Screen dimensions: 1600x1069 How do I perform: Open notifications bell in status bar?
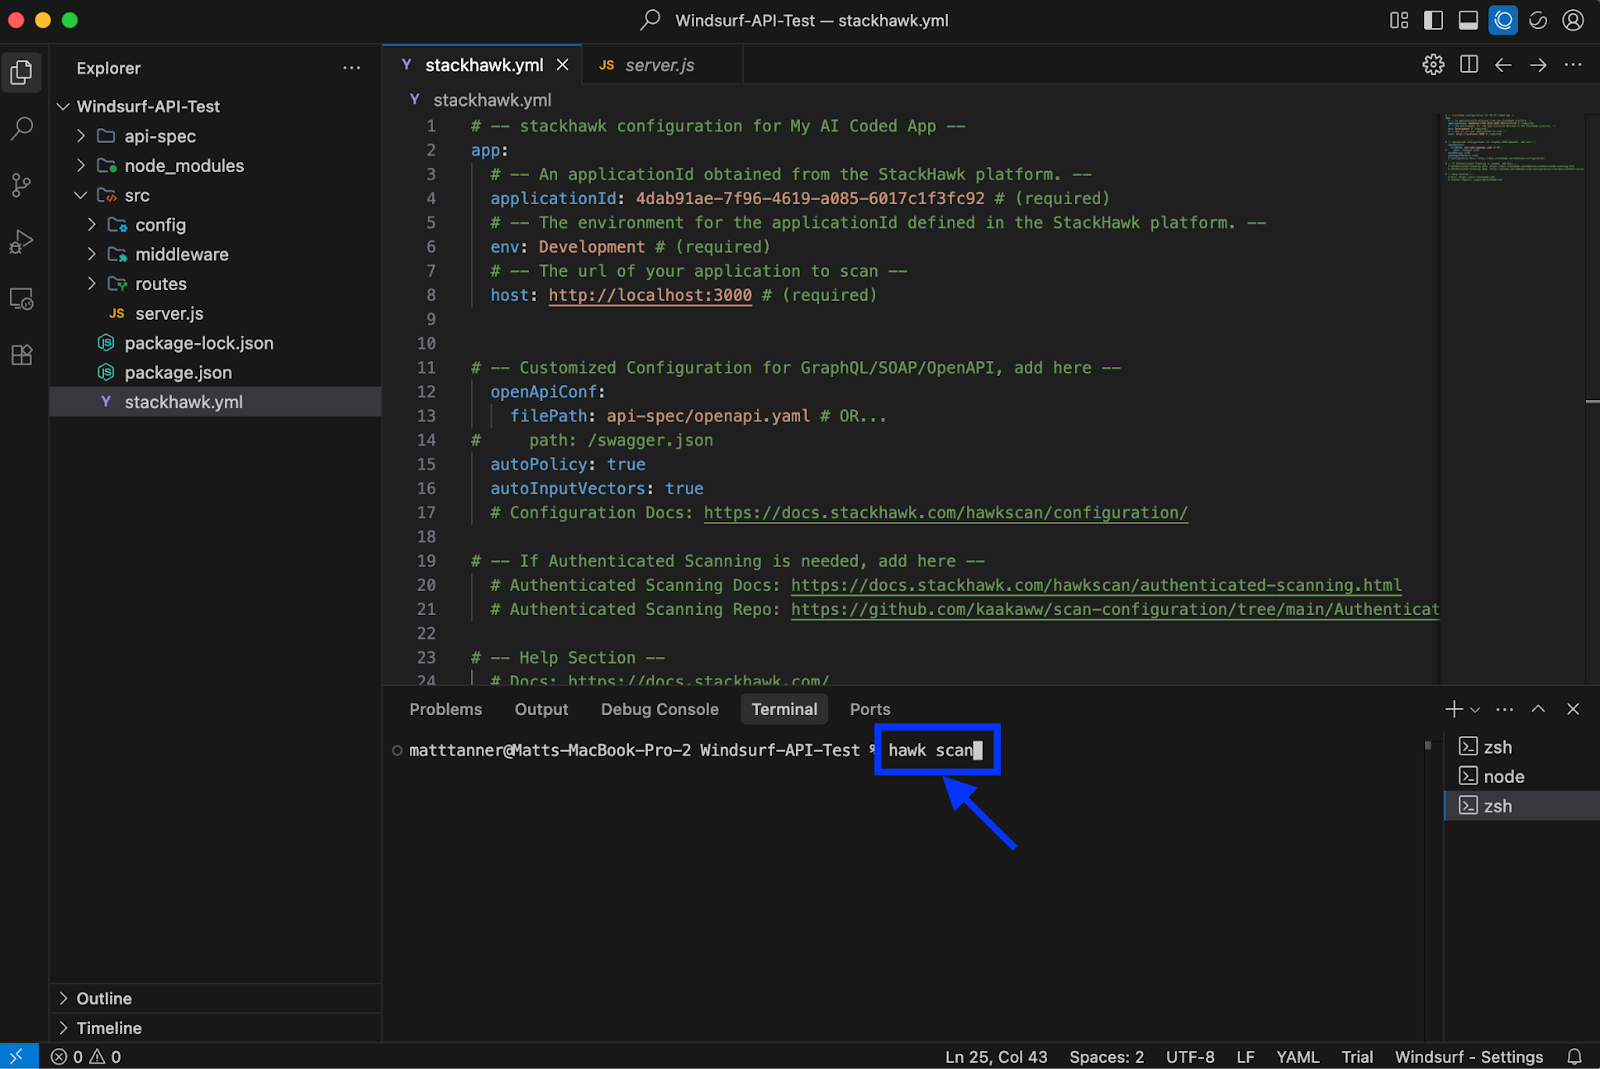click(x=1574, y=1057)
